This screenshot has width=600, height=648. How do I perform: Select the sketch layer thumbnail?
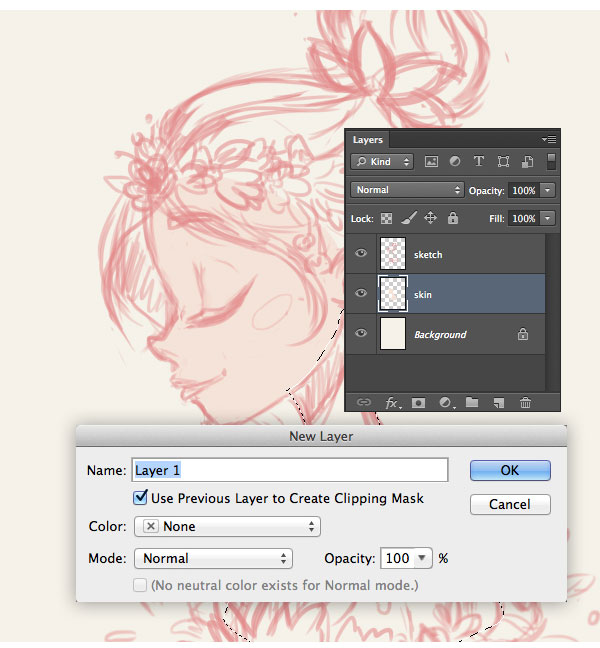[393, 253]
